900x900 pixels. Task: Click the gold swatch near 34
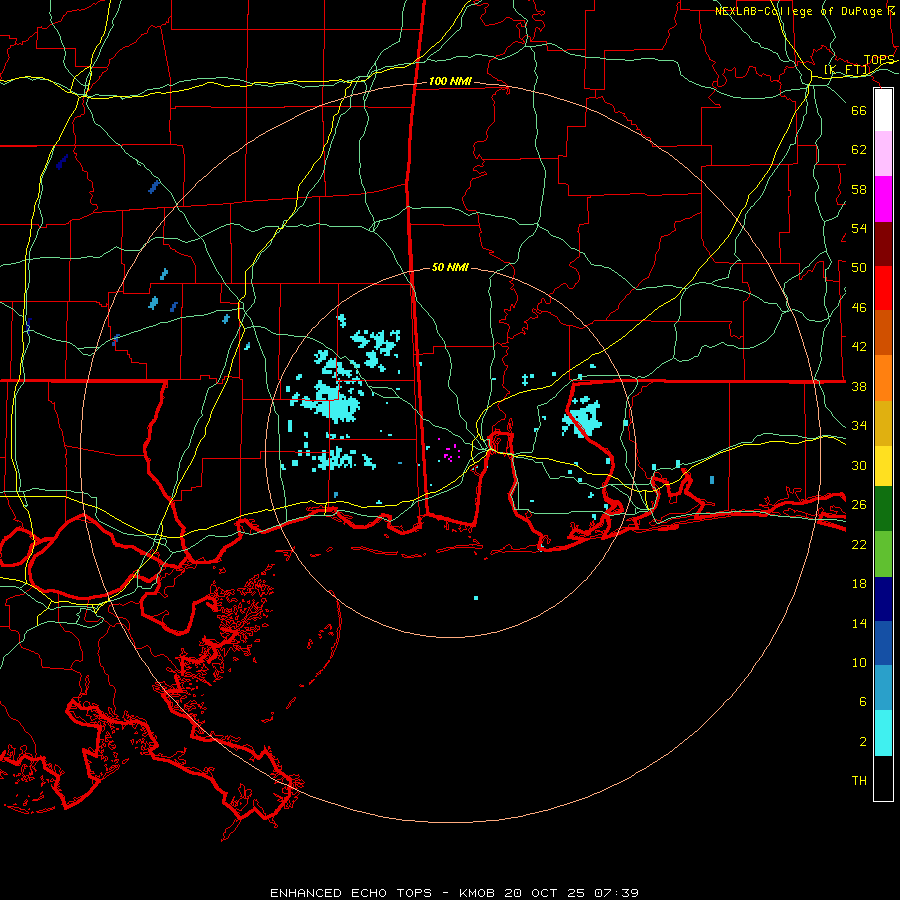[883, 423]
